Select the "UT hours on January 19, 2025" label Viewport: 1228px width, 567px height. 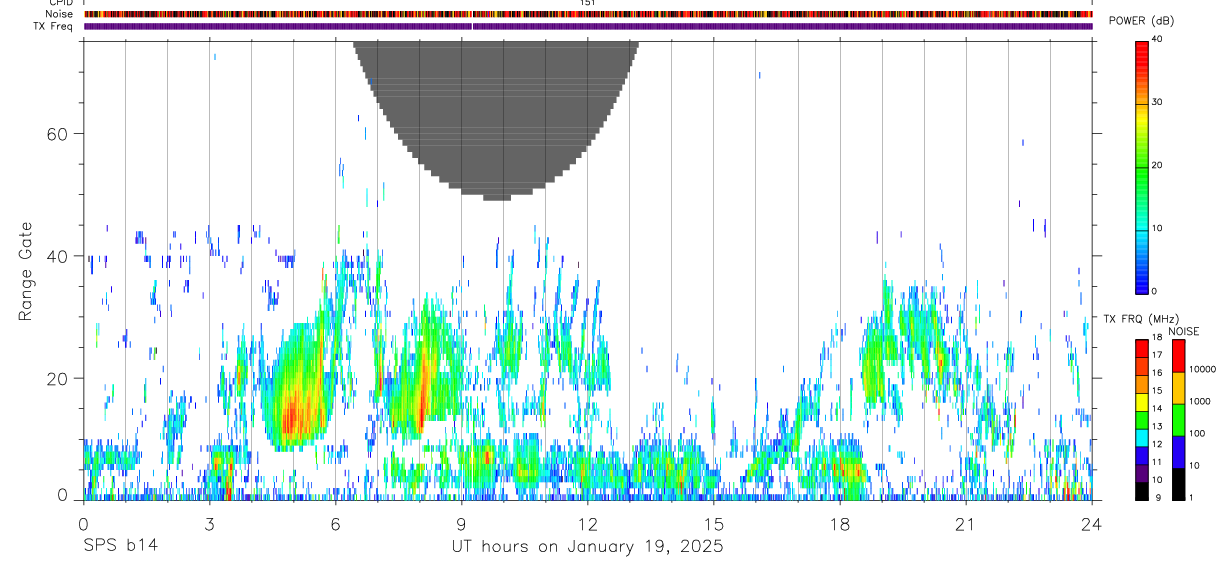pyautogui.click(x=588, y=547)
